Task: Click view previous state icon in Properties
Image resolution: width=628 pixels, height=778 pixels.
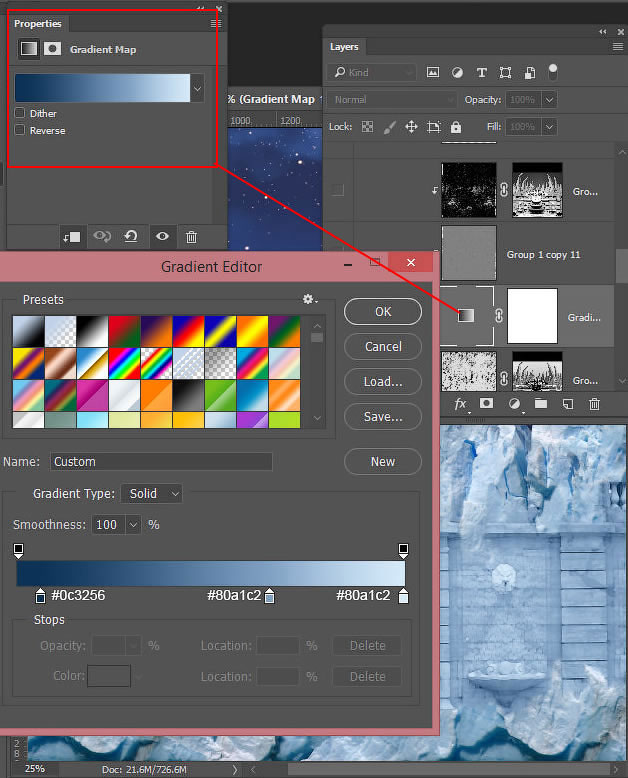Action: [102, 236]
